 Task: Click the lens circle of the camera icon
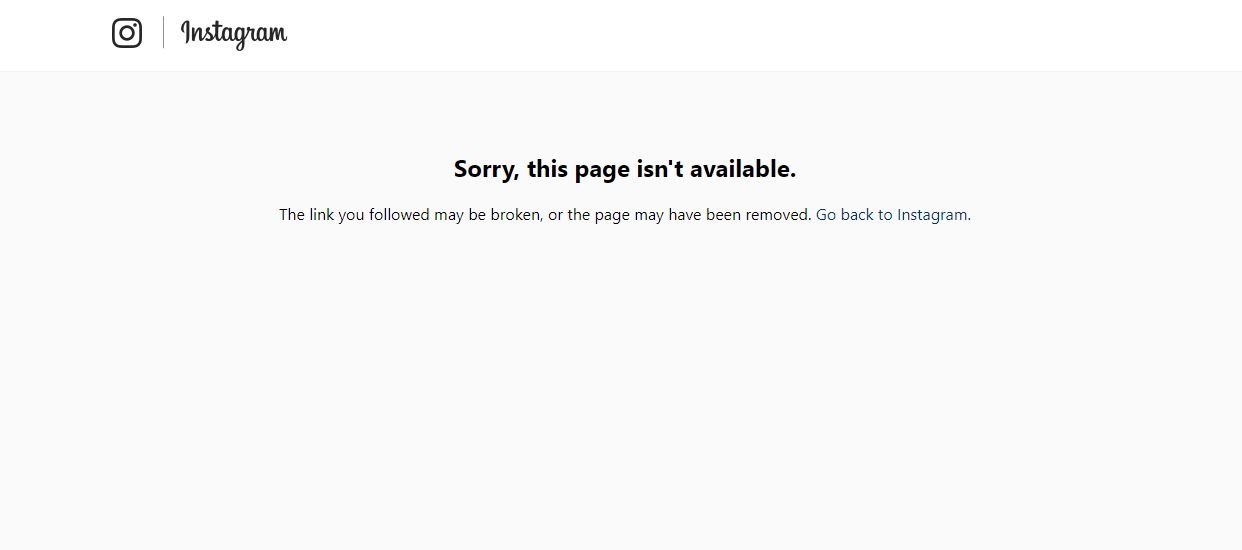point(127,33)
